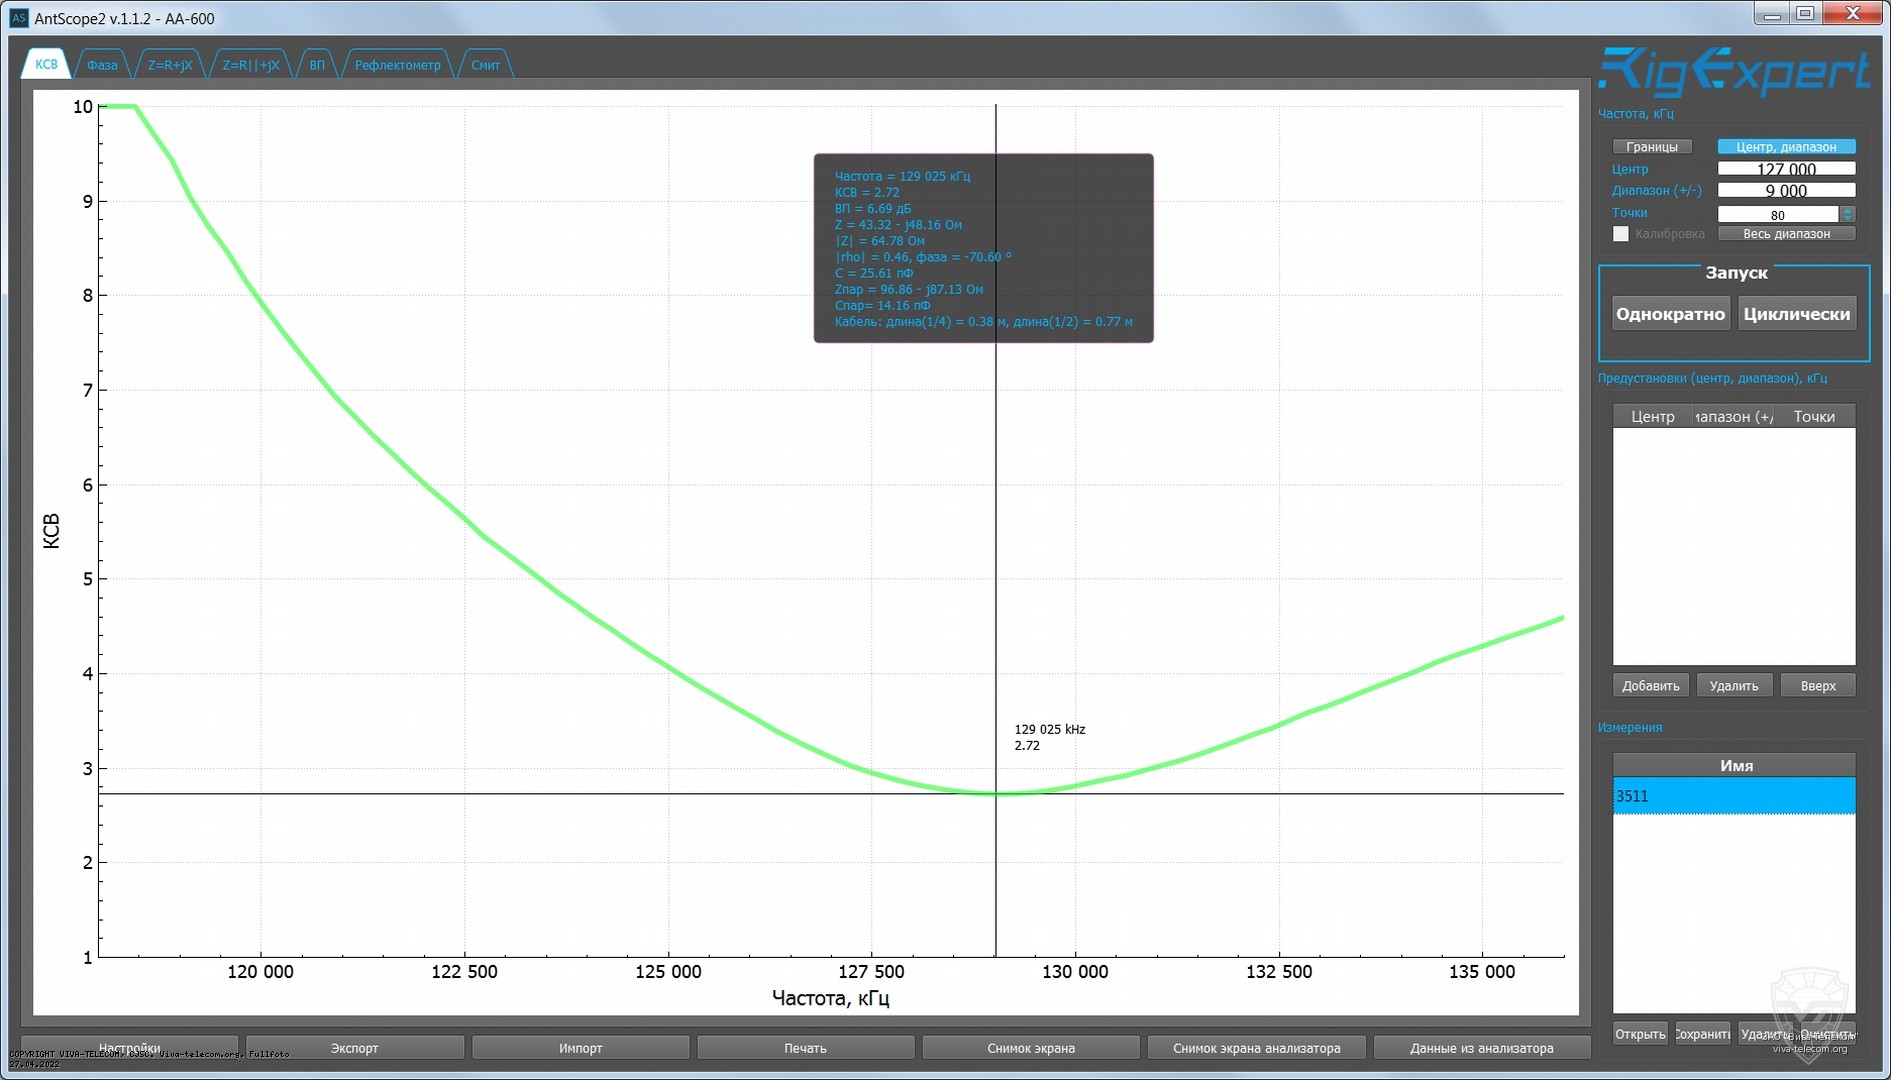Switch to the Z=R+jX tab
Image resolution: width=1891 pixels, height=1080 pixels.
point(170,65)
